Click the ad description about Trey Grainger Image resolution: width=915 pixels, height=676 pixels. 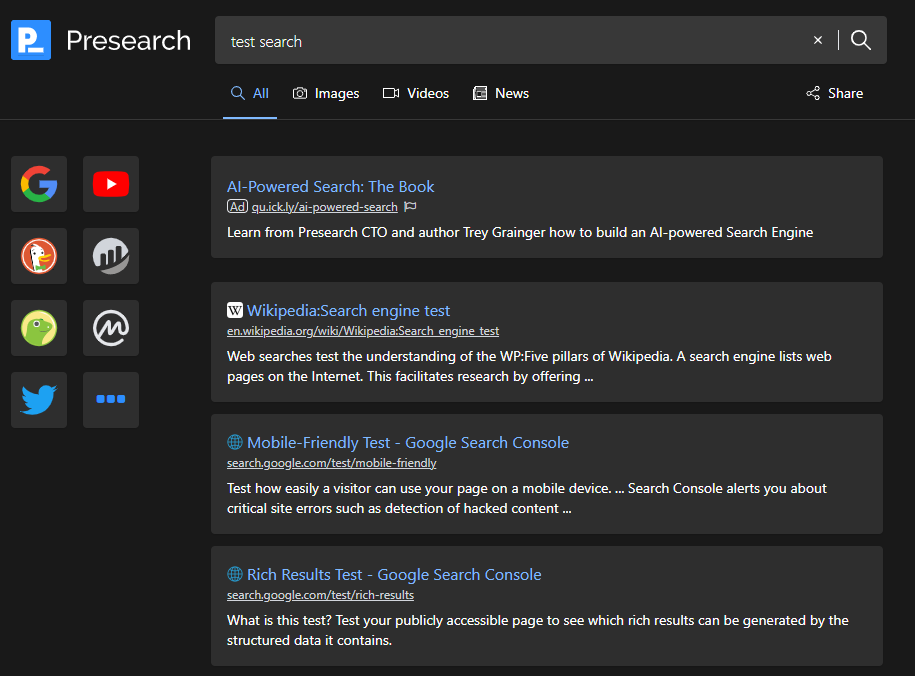click(x=520, y=232)
